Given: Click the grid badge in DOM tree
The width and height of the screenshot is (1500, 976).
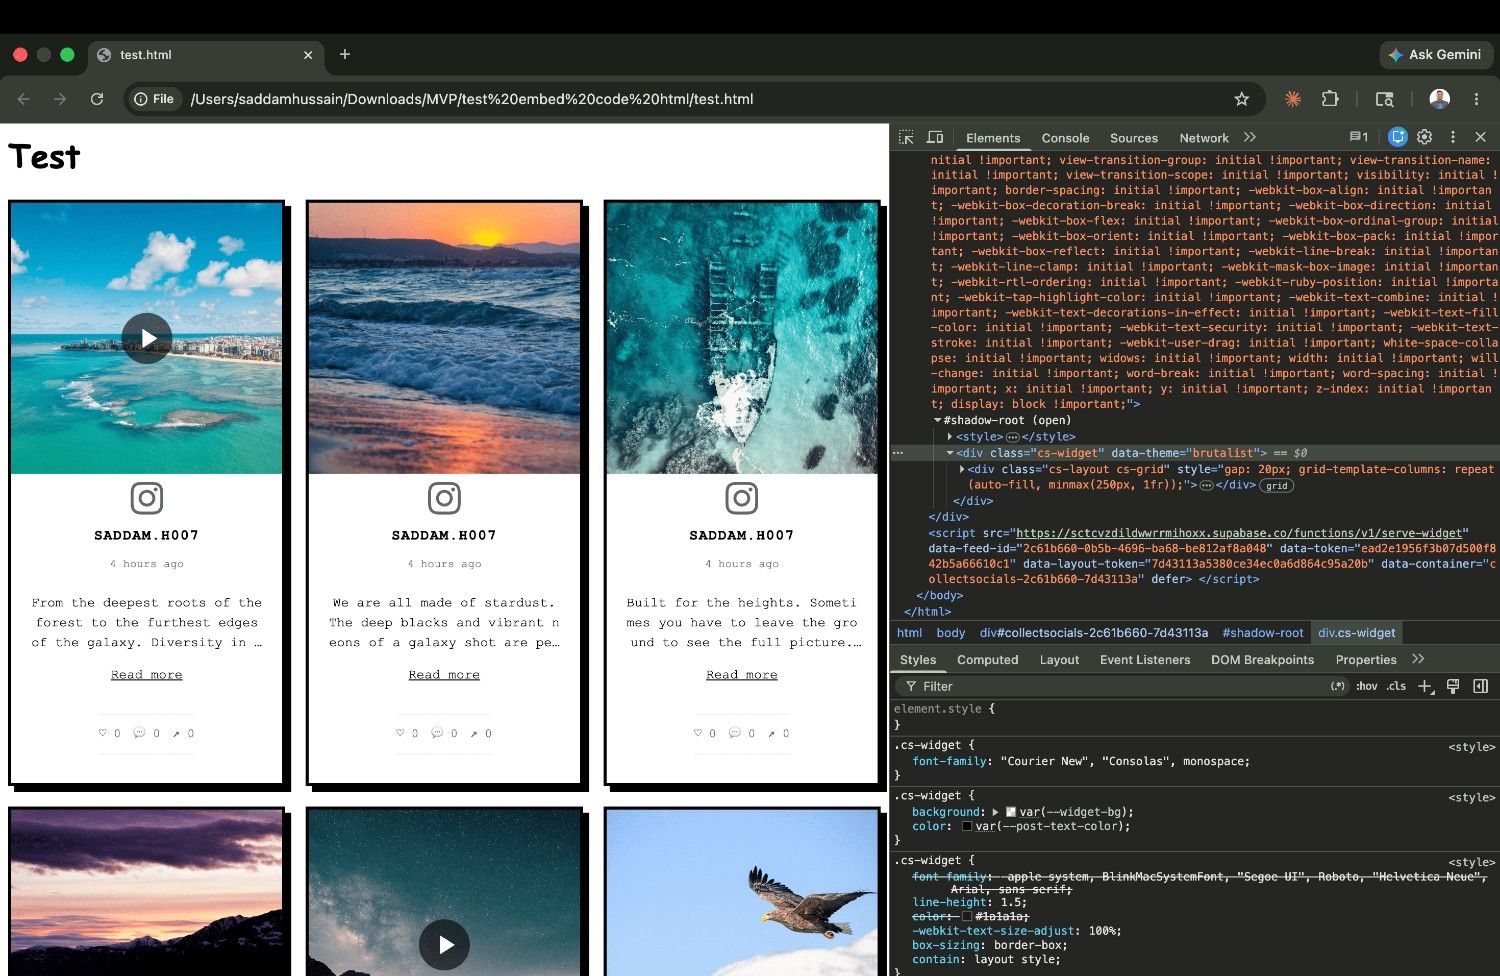Looking at the screenshot, I should 1275,486.
